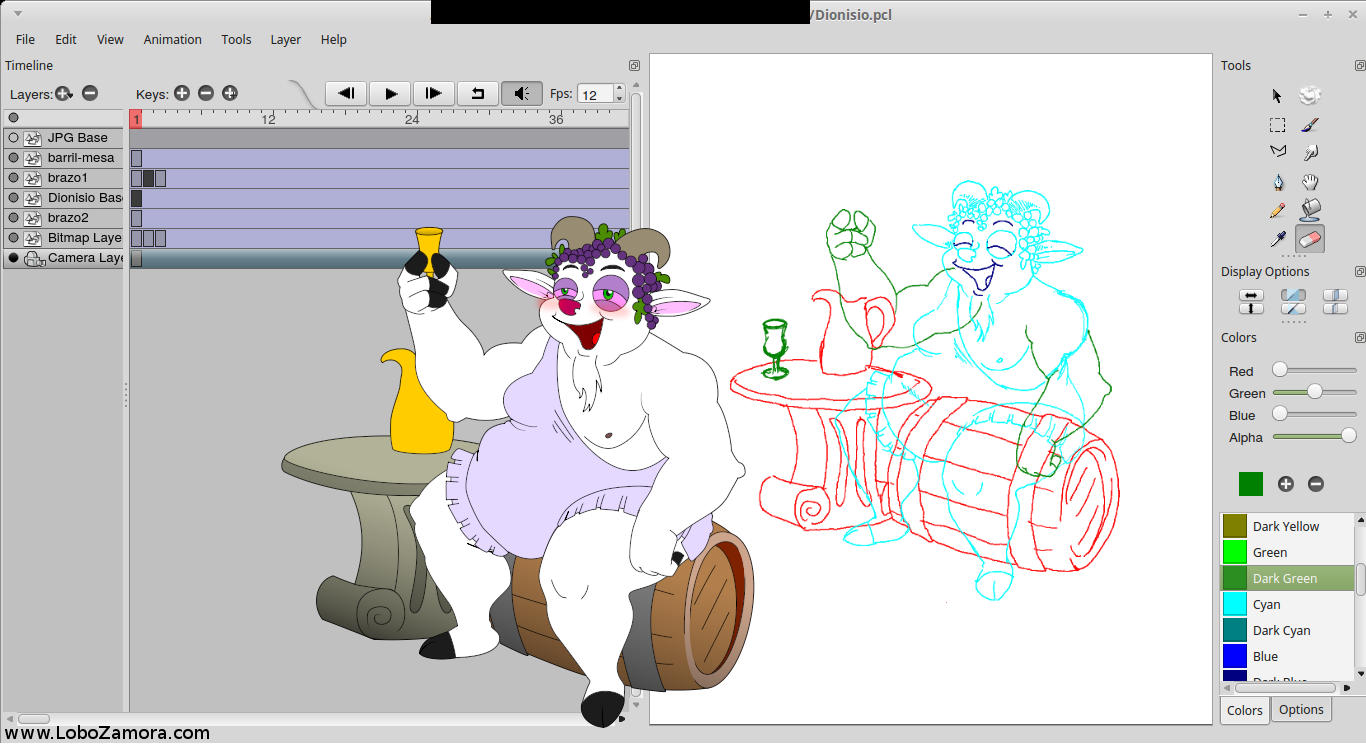This screenshot has height=744, width=1366.
Task: Open the add layer dropdown
Action: [64, 93]
